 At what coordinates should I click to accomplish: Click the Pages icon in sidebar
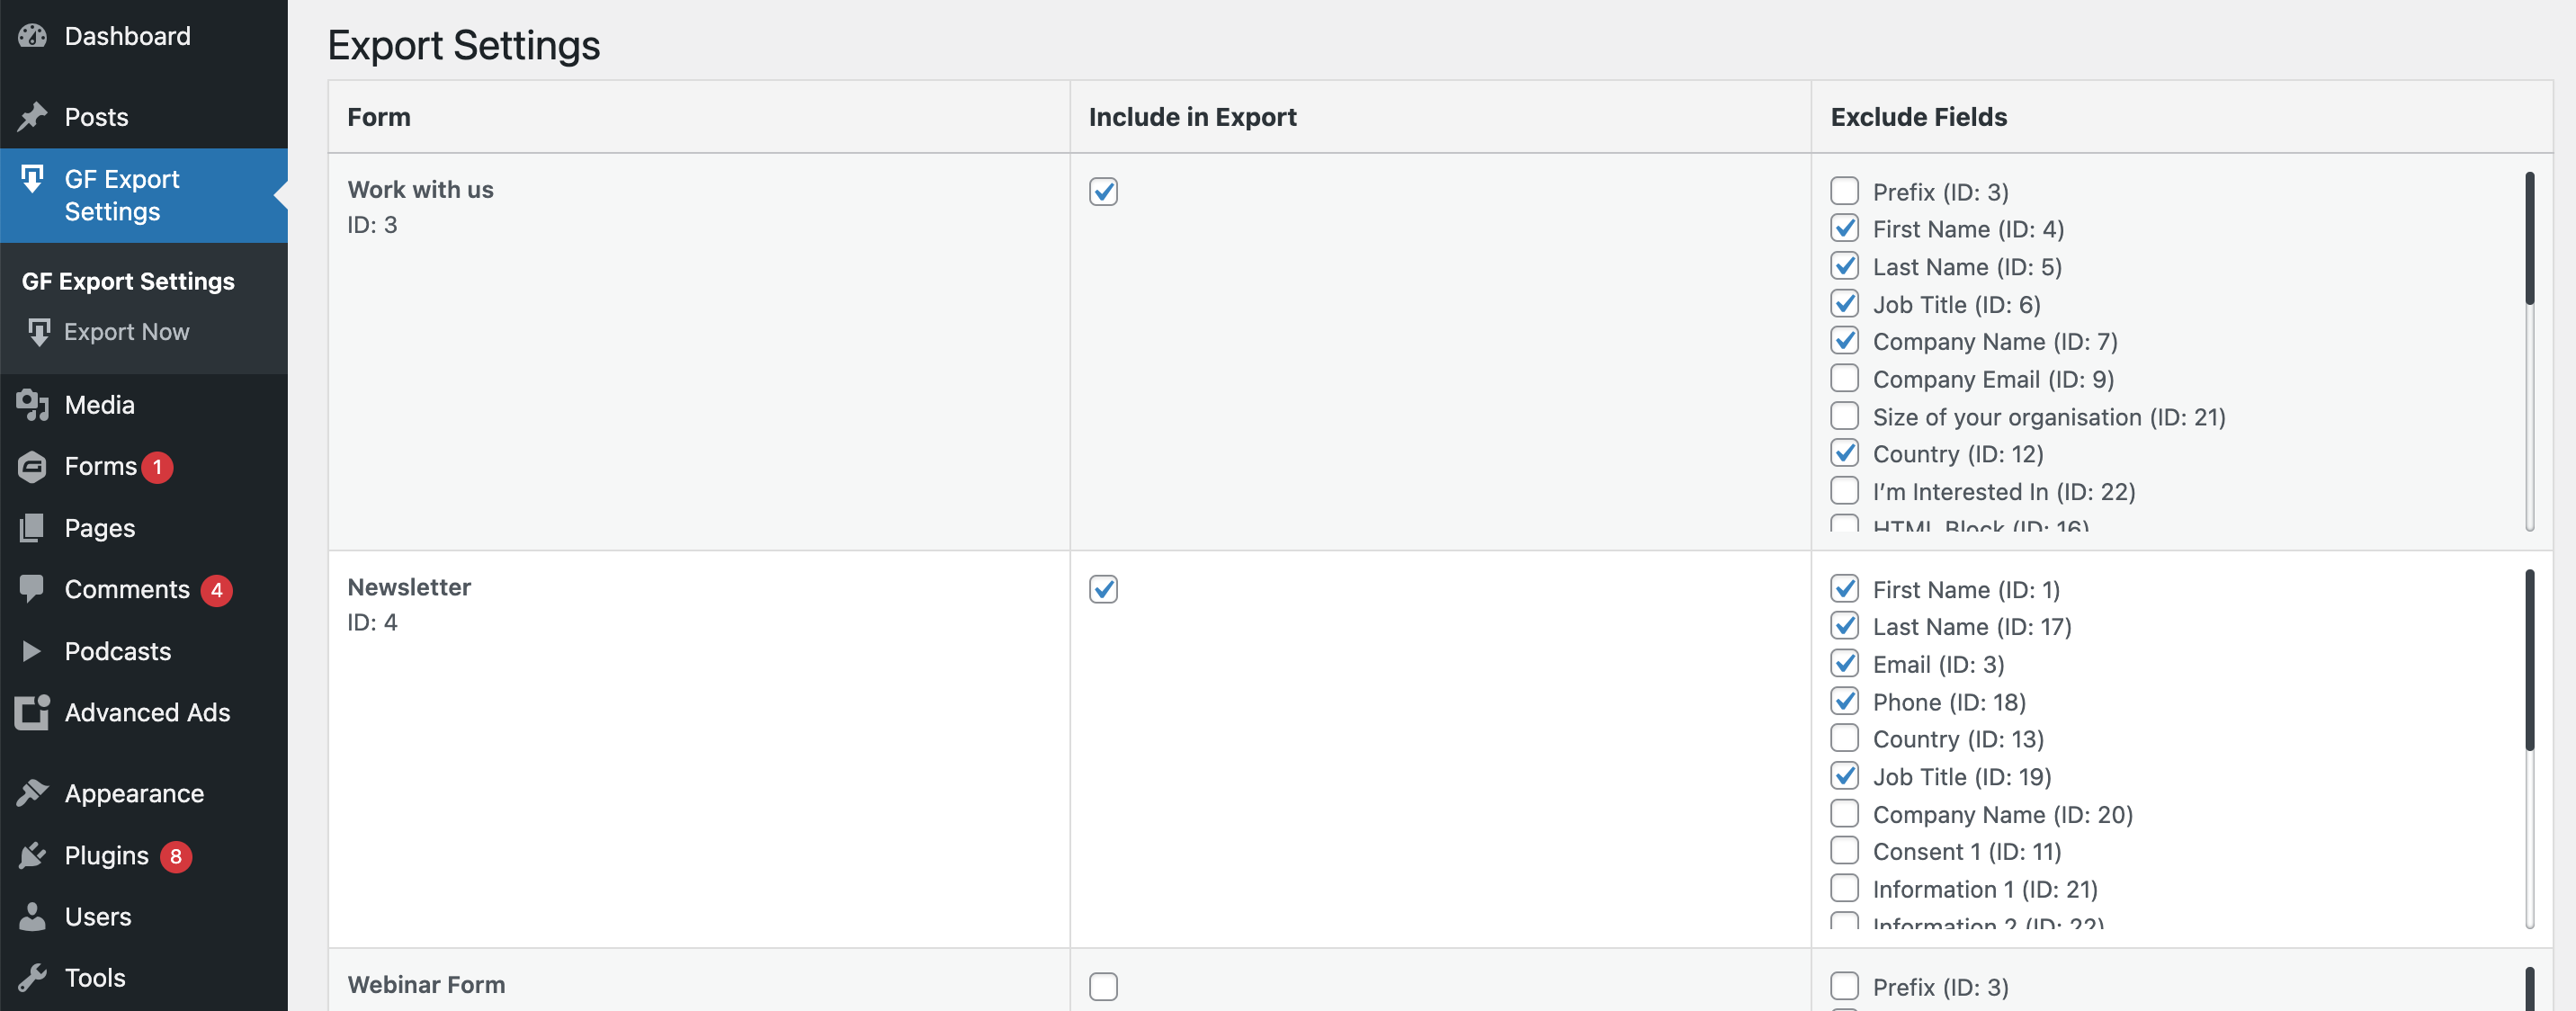tap(32, 528)
